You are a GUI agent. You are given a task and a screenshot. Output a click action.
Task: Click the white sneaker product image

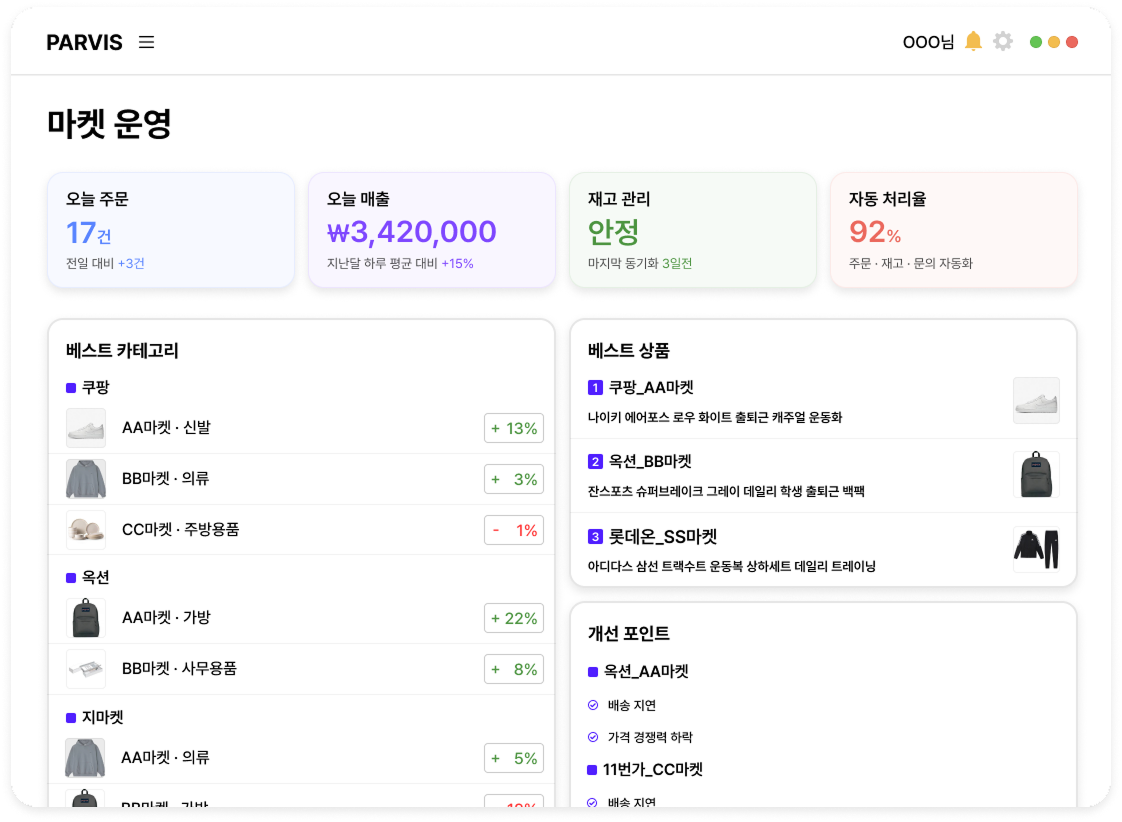point(1036,401)
